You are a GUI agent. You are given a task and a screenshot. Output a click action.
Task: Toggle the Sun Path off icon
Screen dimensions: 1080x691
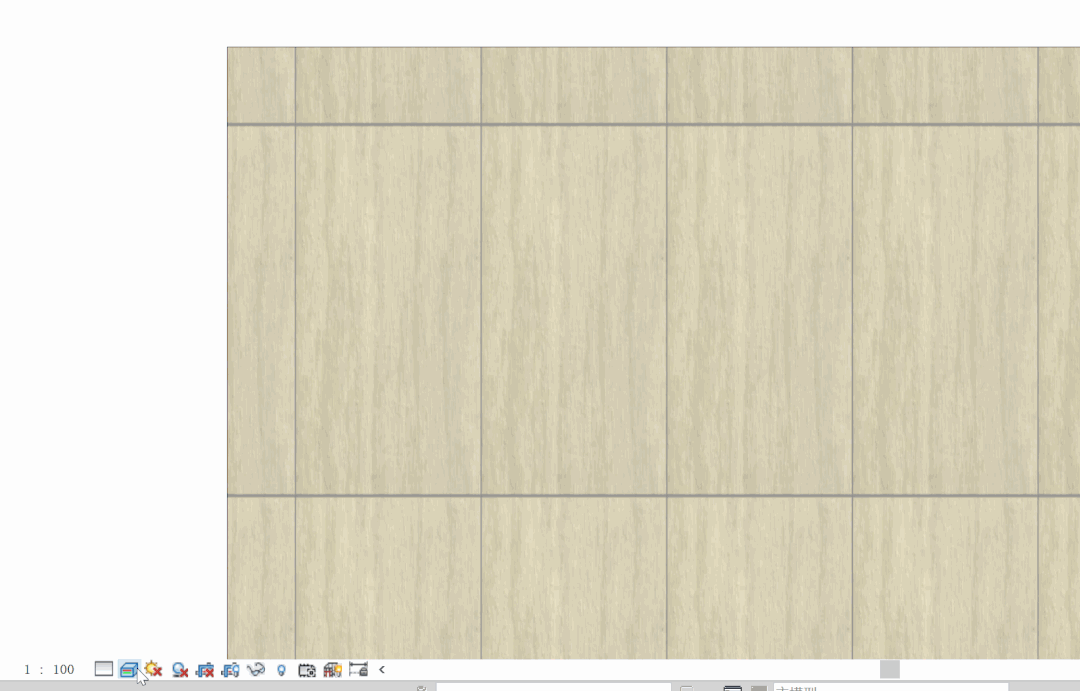tap(153, 669)
